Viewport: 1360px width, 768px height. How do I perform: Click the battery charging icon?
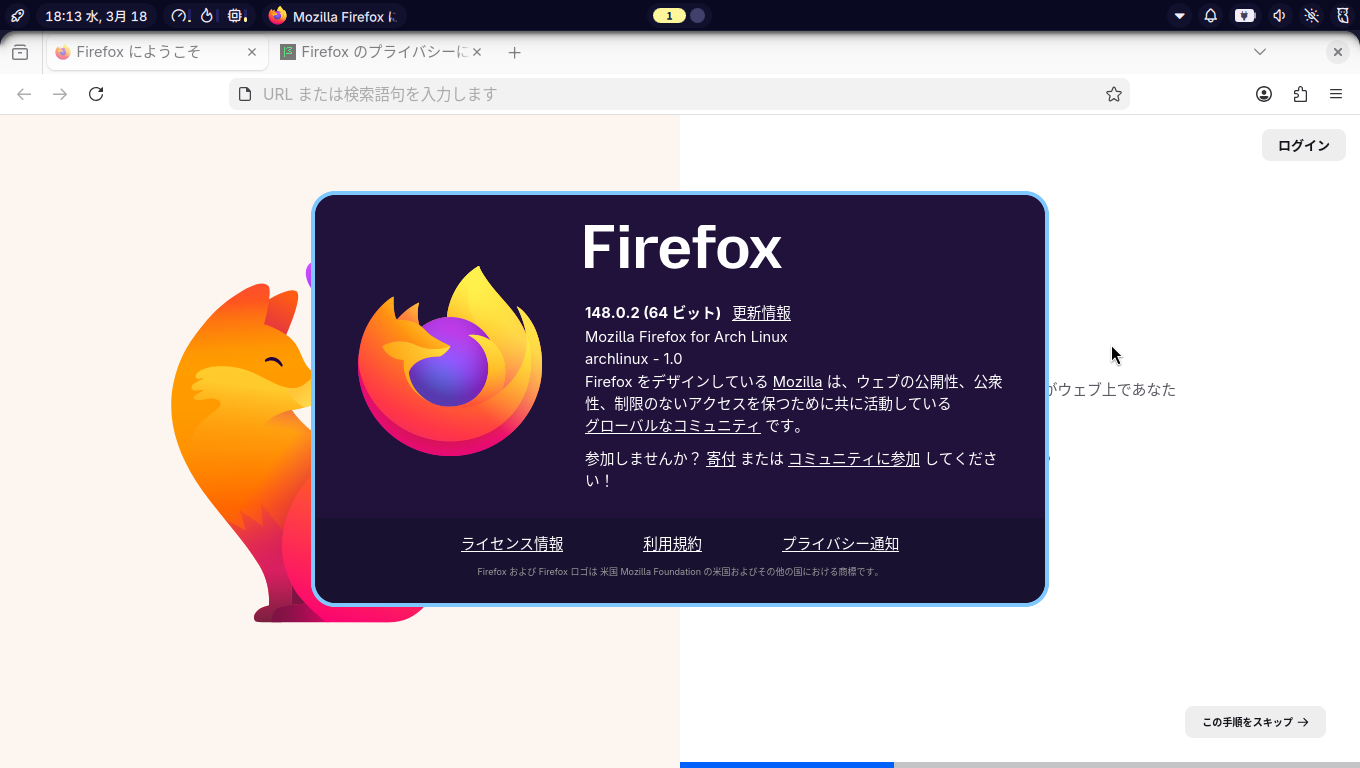pyautogui.click(x=1245, y=16)
